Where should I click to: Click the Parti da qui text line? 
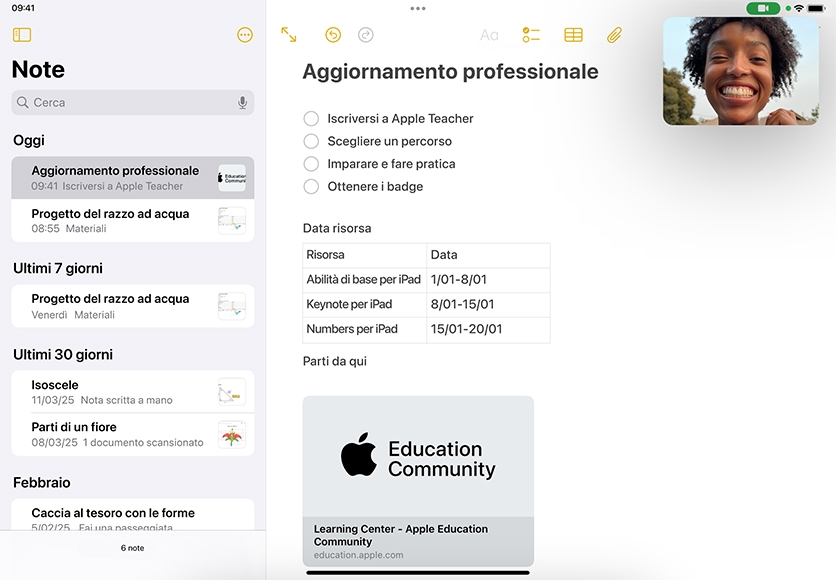335,361
